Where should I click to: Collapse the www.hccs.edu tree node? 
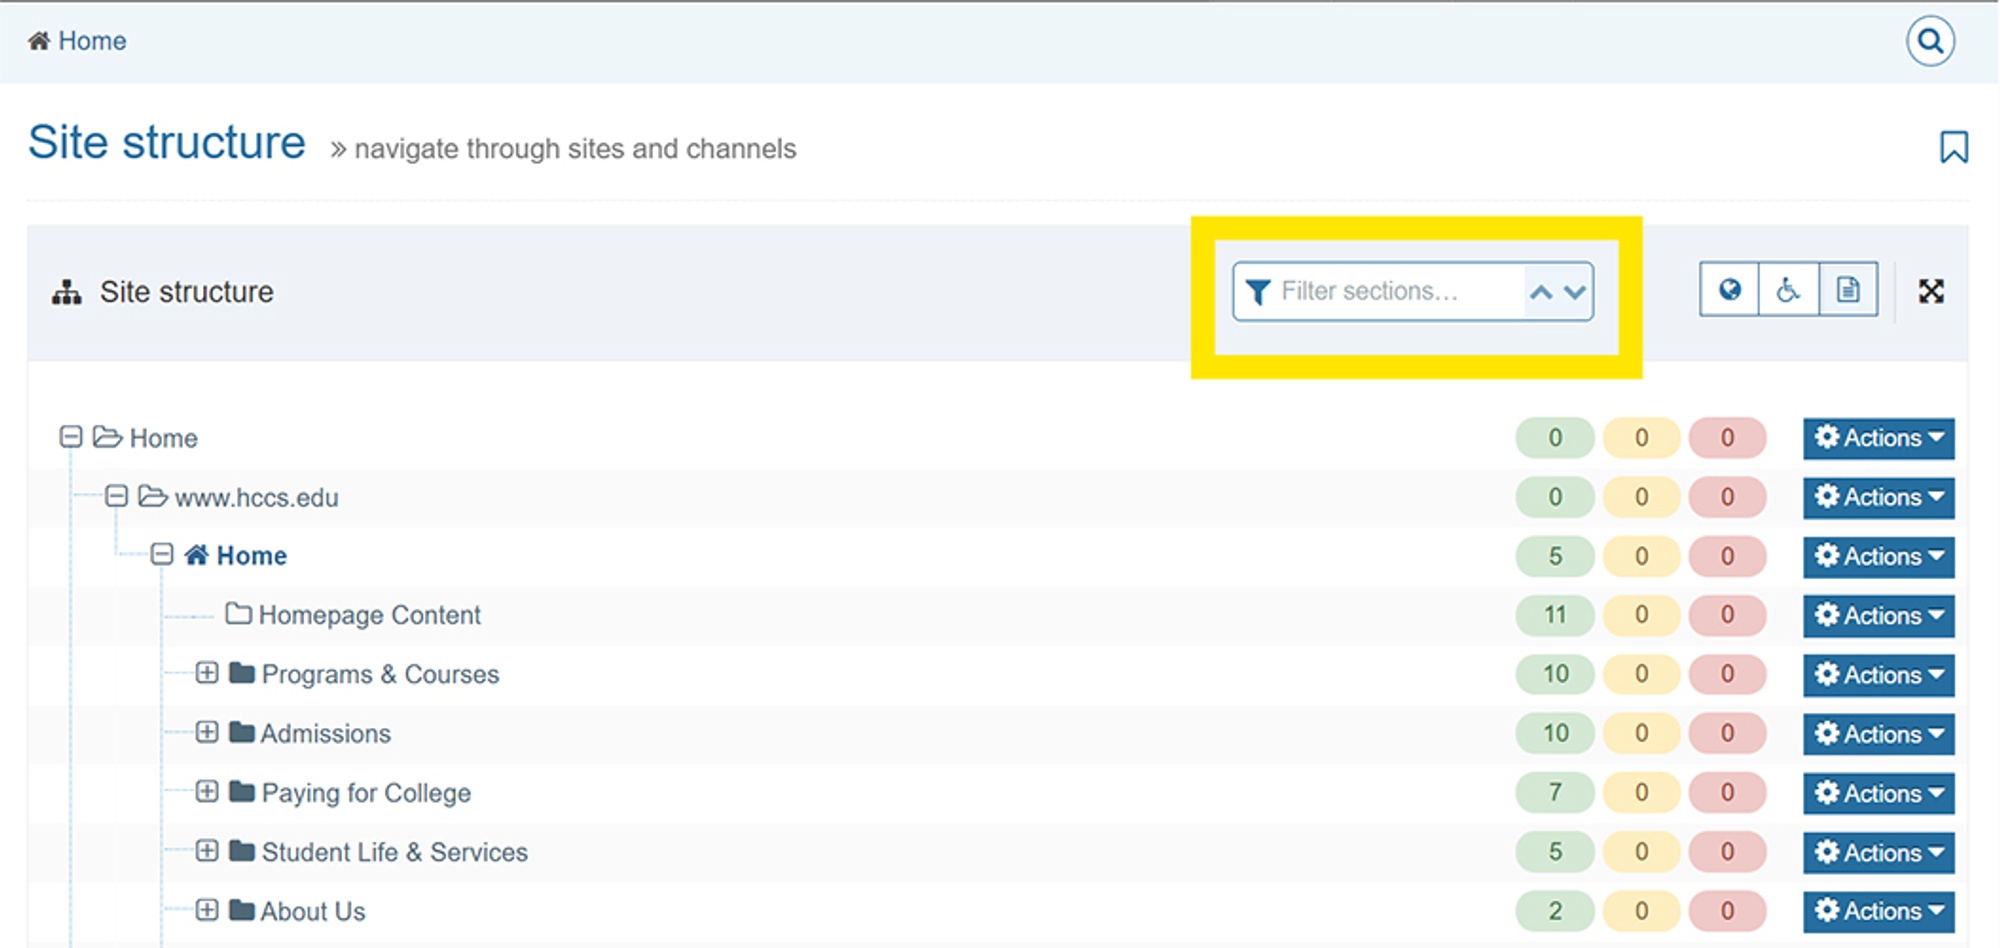(116, 496)
